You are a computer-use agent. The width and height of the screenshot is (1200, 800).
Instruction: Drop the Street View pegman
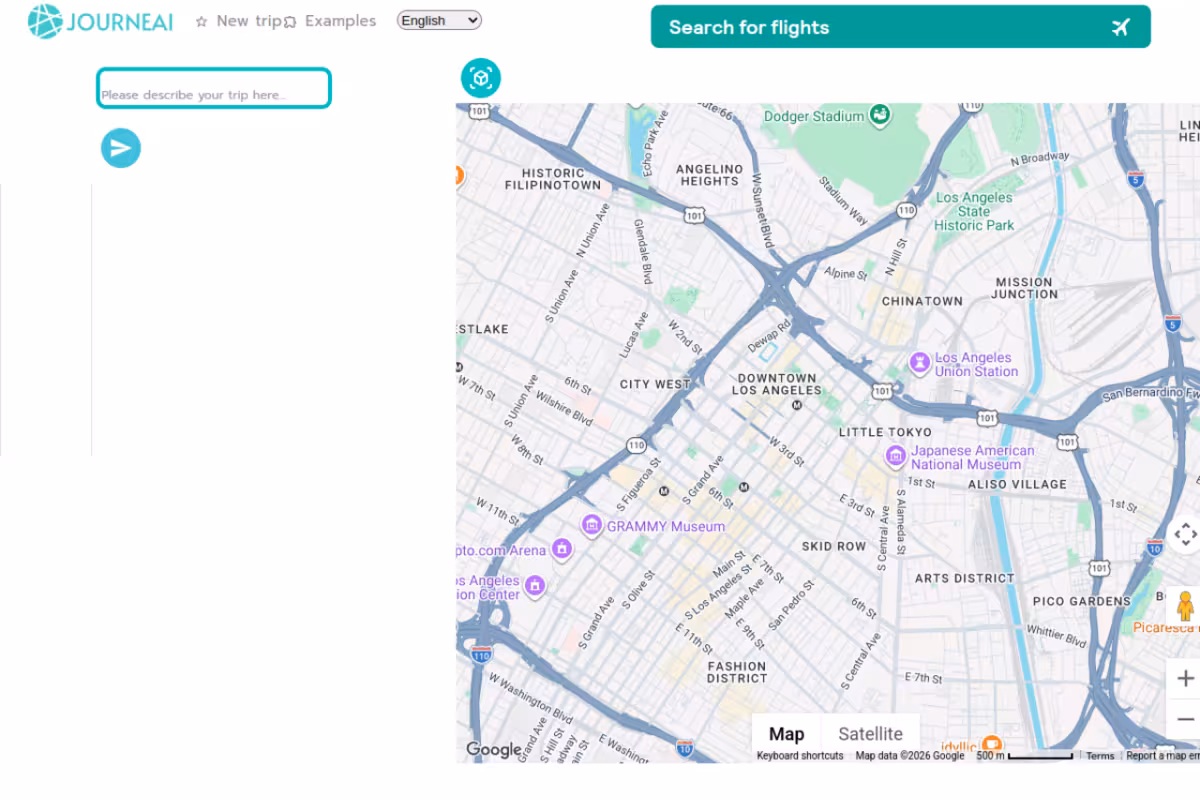(x=1185, y=606)
